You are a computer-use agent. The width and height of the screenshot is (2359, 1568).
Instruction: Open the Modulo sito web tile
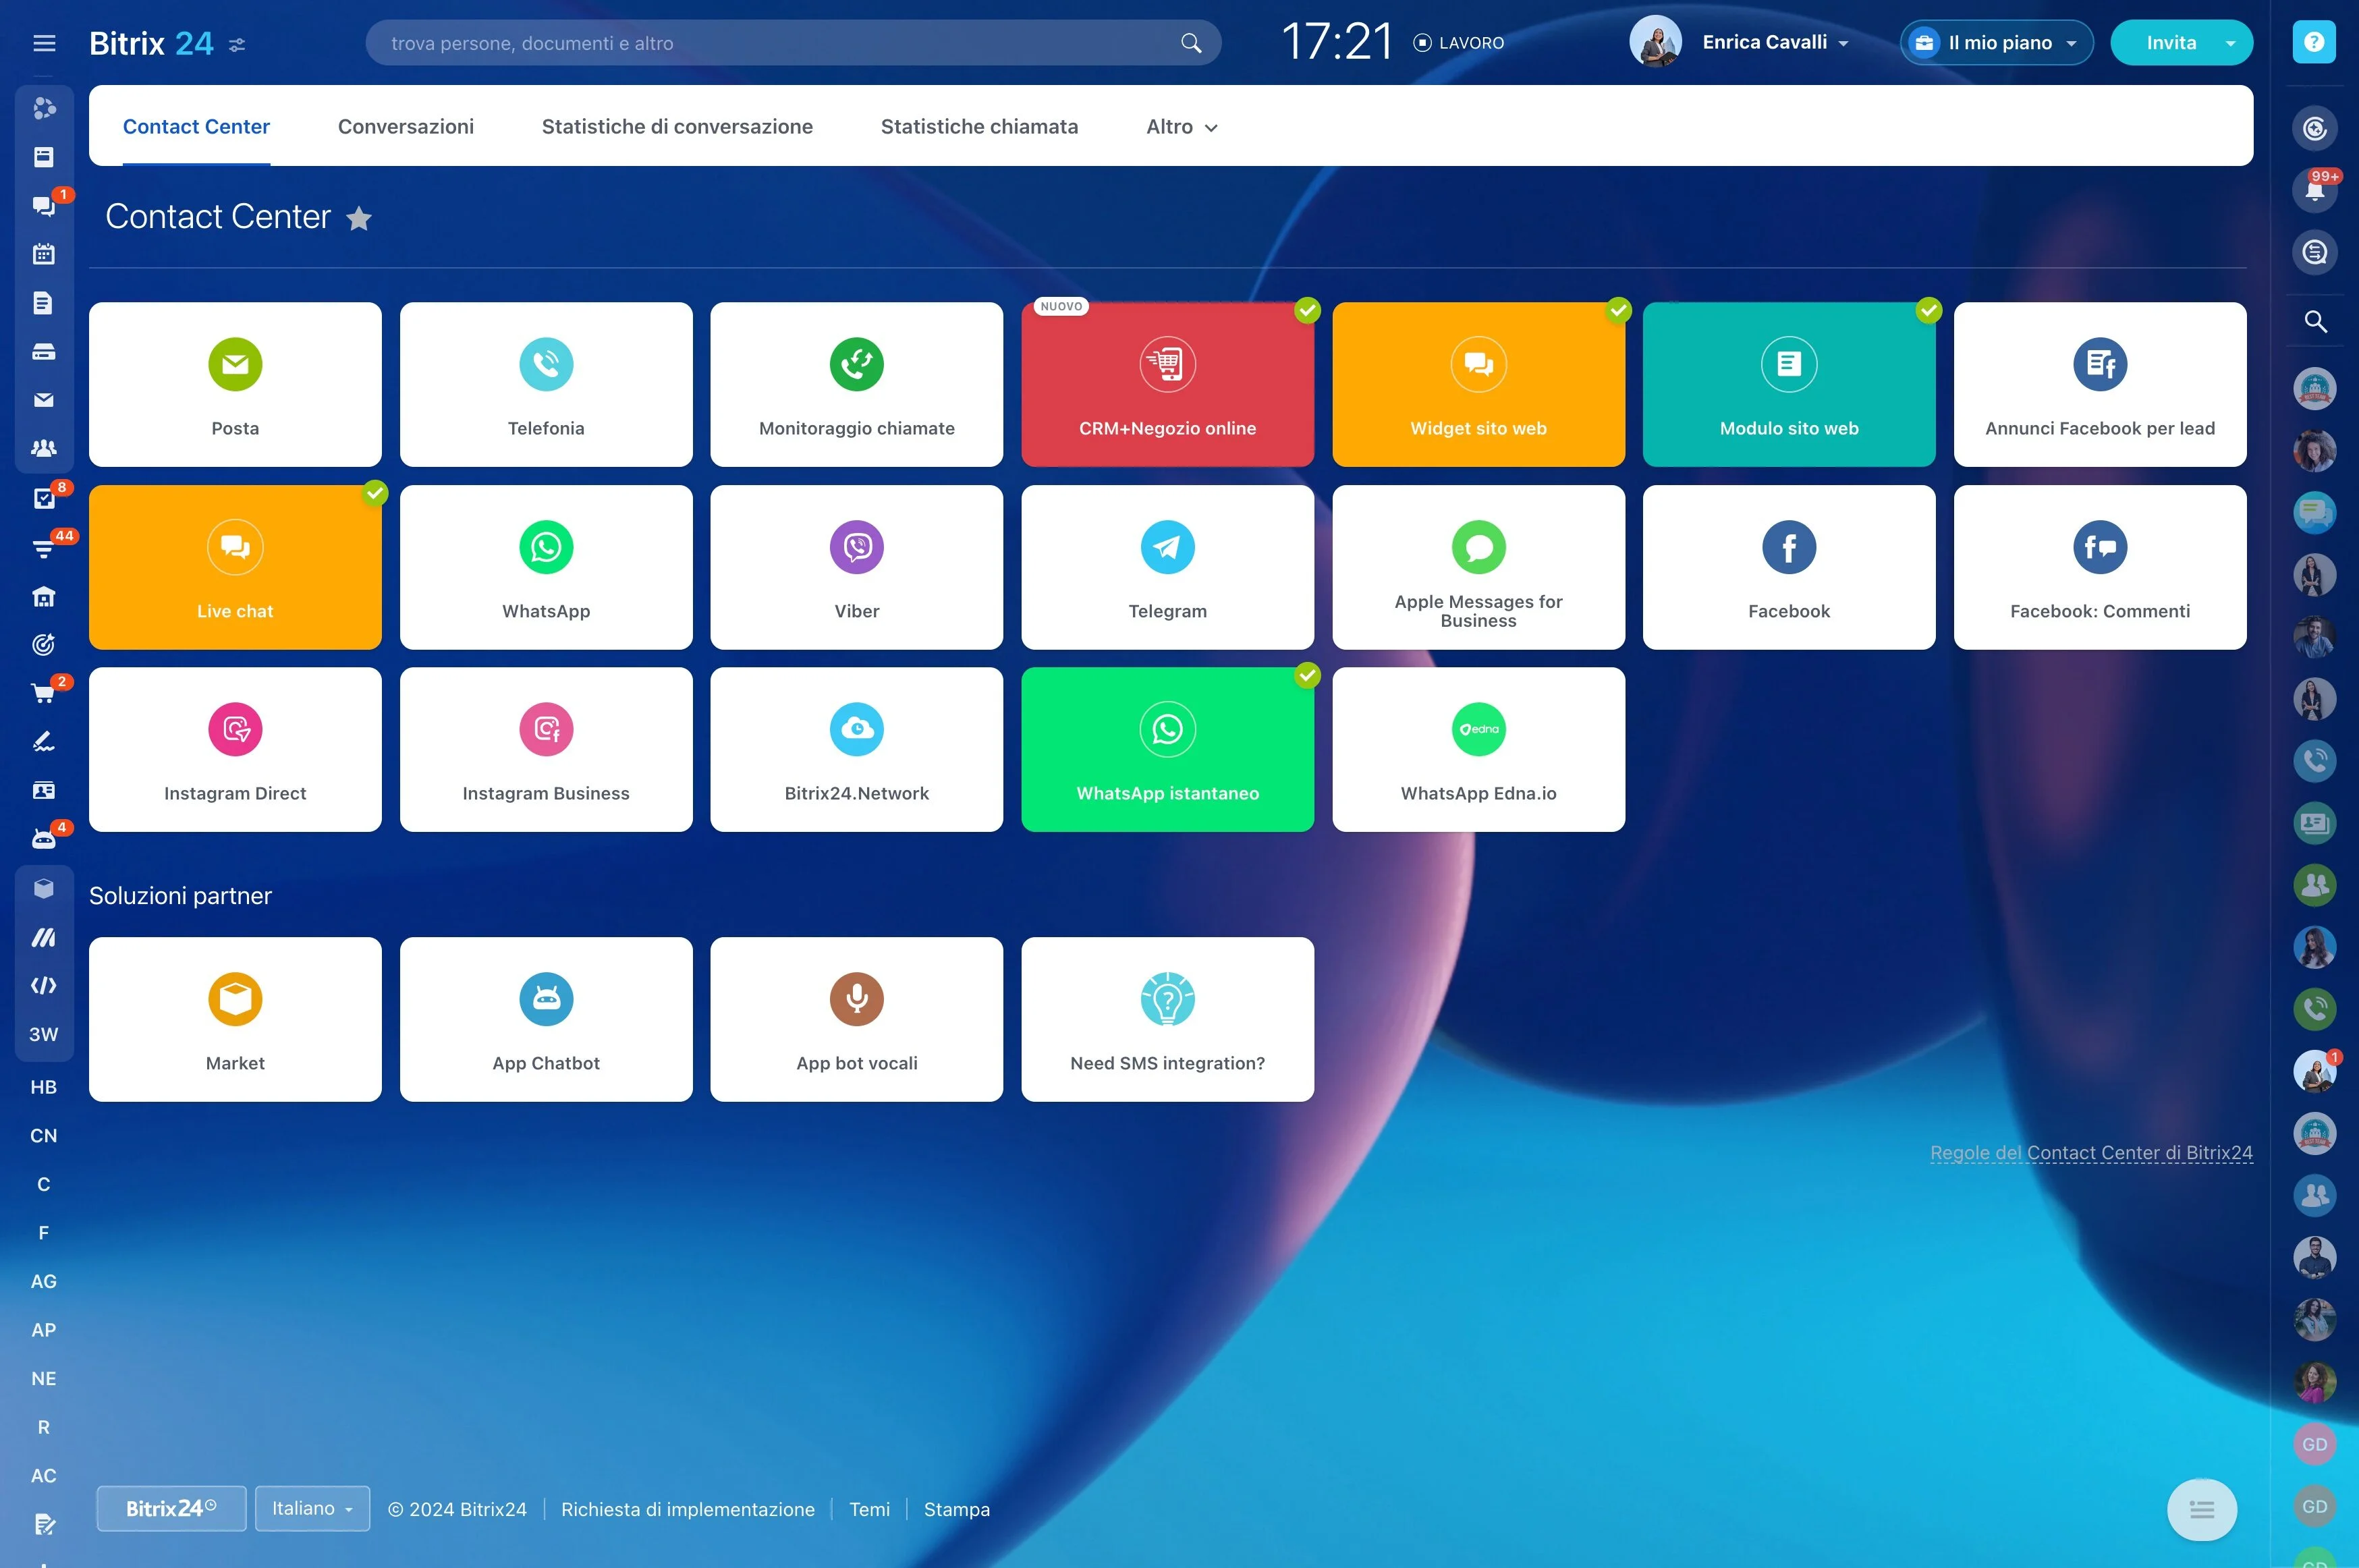(1789, 384)
